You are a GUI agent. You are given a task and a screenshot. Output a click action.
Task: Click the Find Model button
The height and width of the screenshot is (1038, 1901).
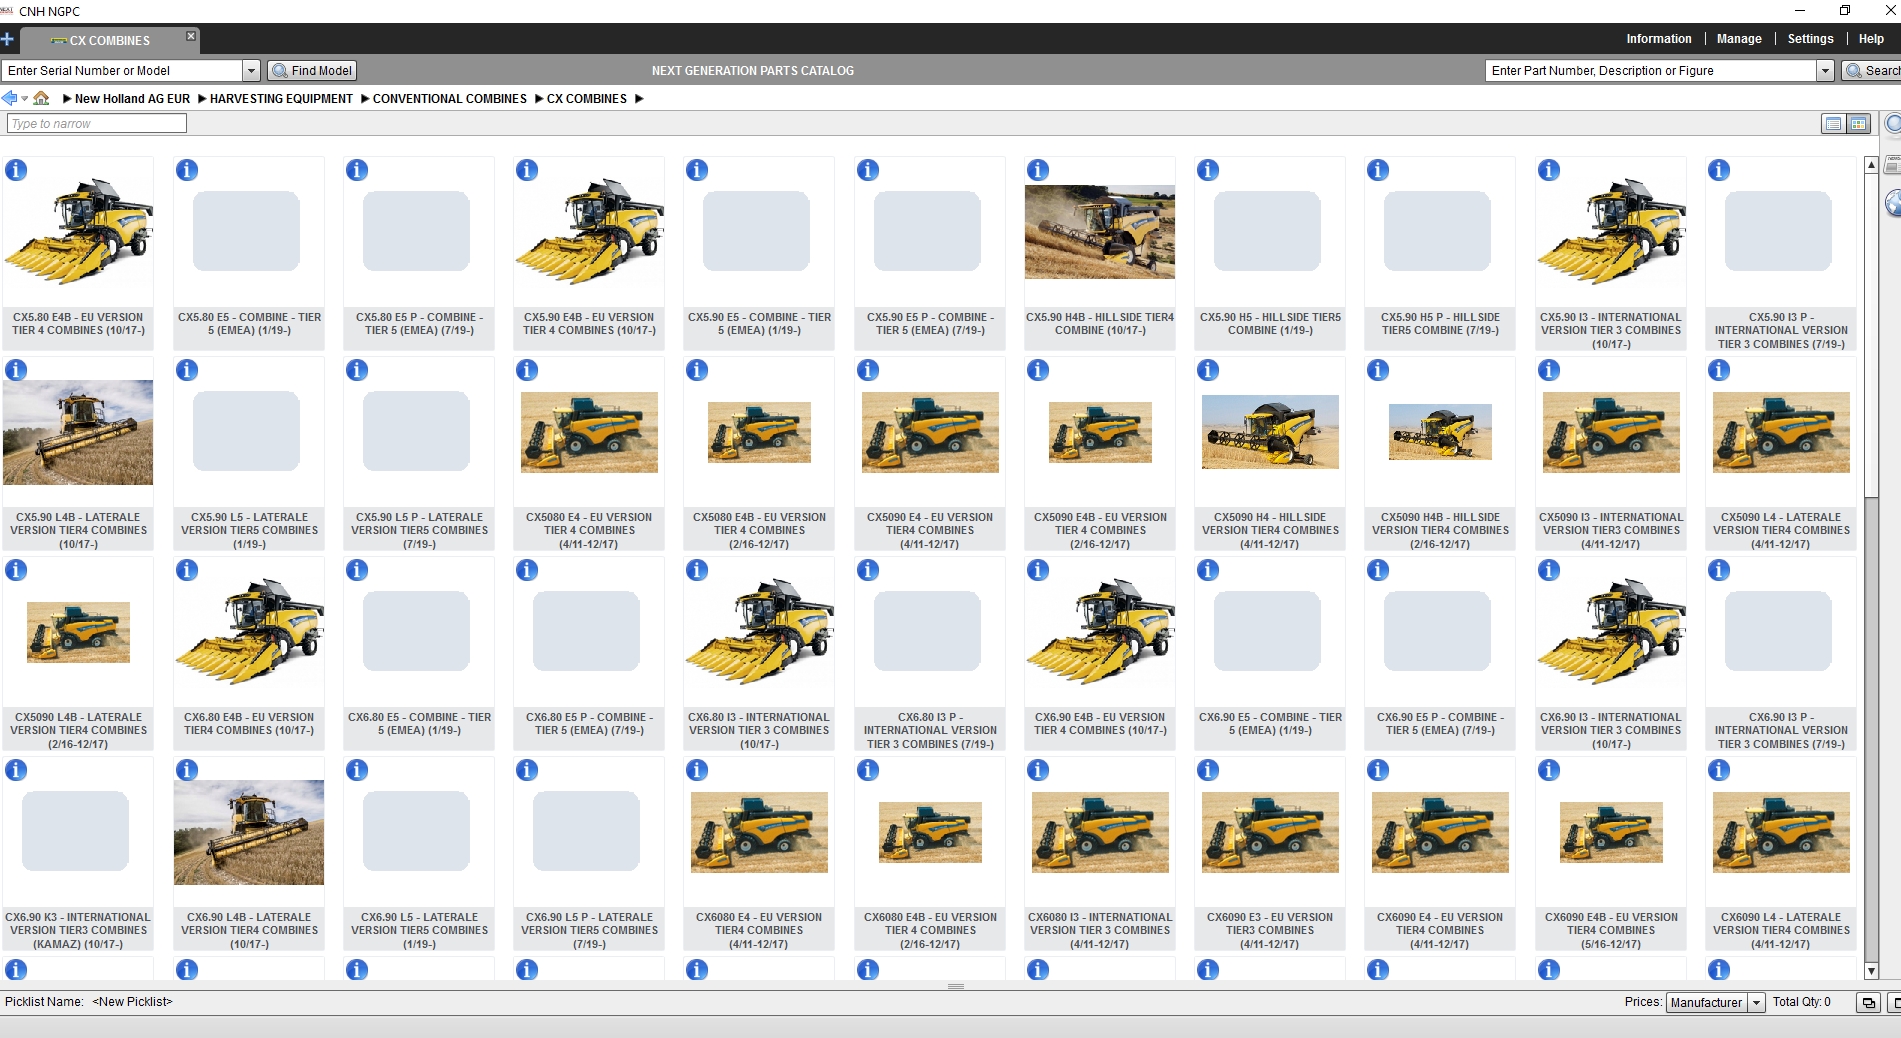coord(312,71)
